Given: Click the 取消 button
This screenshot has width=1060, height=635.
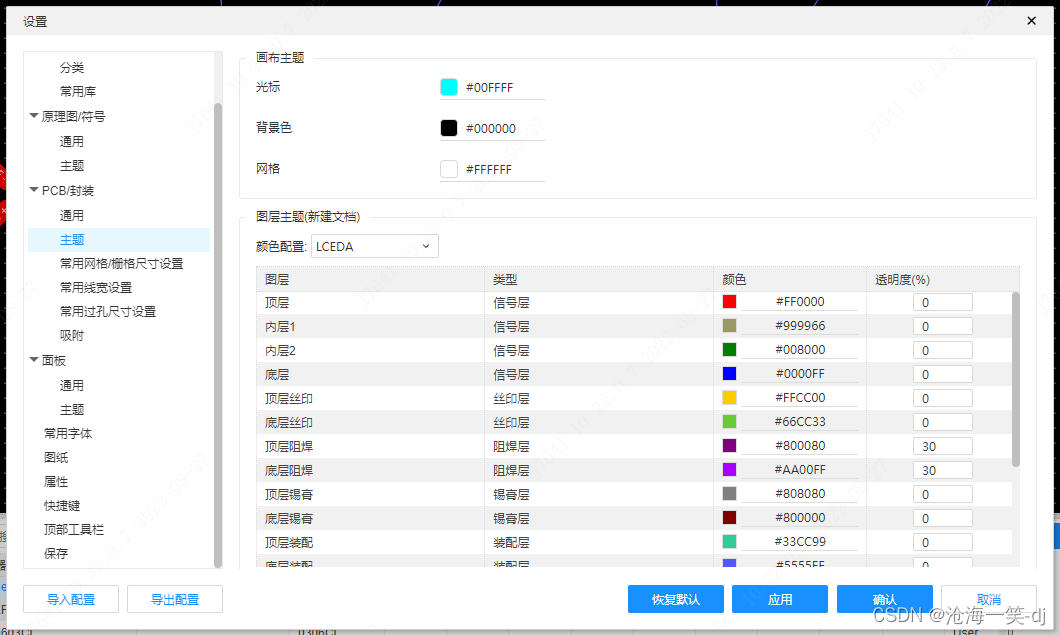Looking at the screenshot, I should point(989,599).
